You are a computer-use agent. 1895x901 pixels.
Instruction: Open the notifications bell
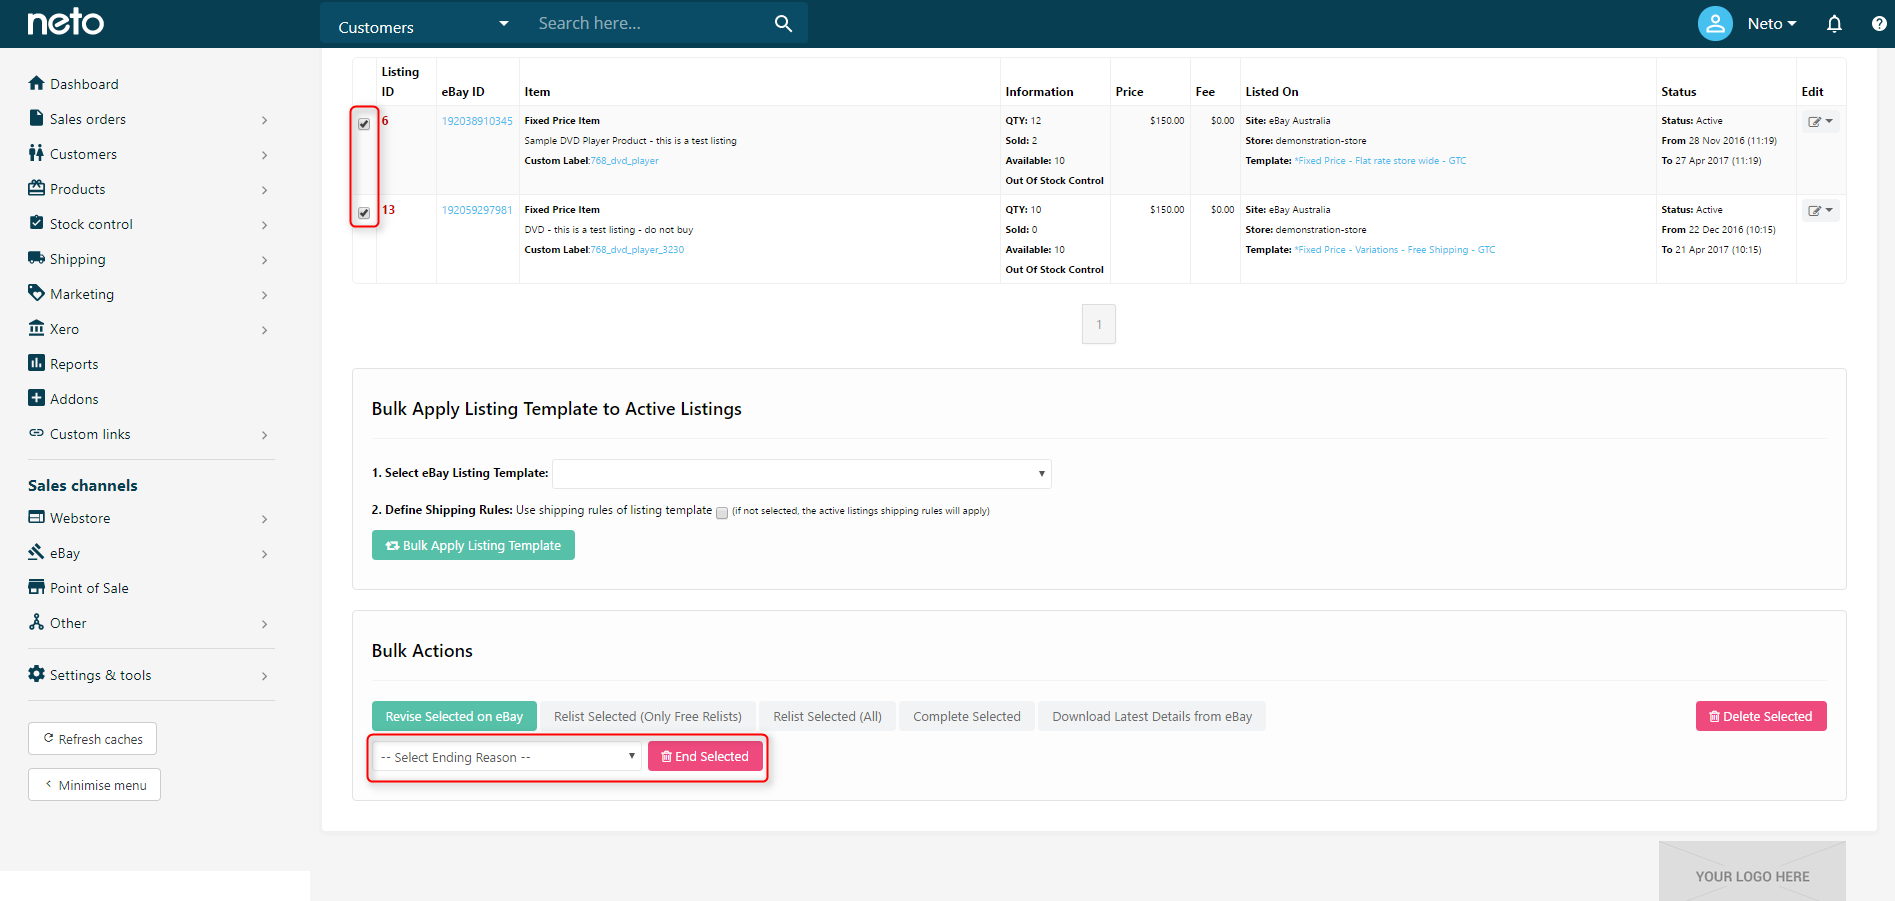tap(1834, 23)
